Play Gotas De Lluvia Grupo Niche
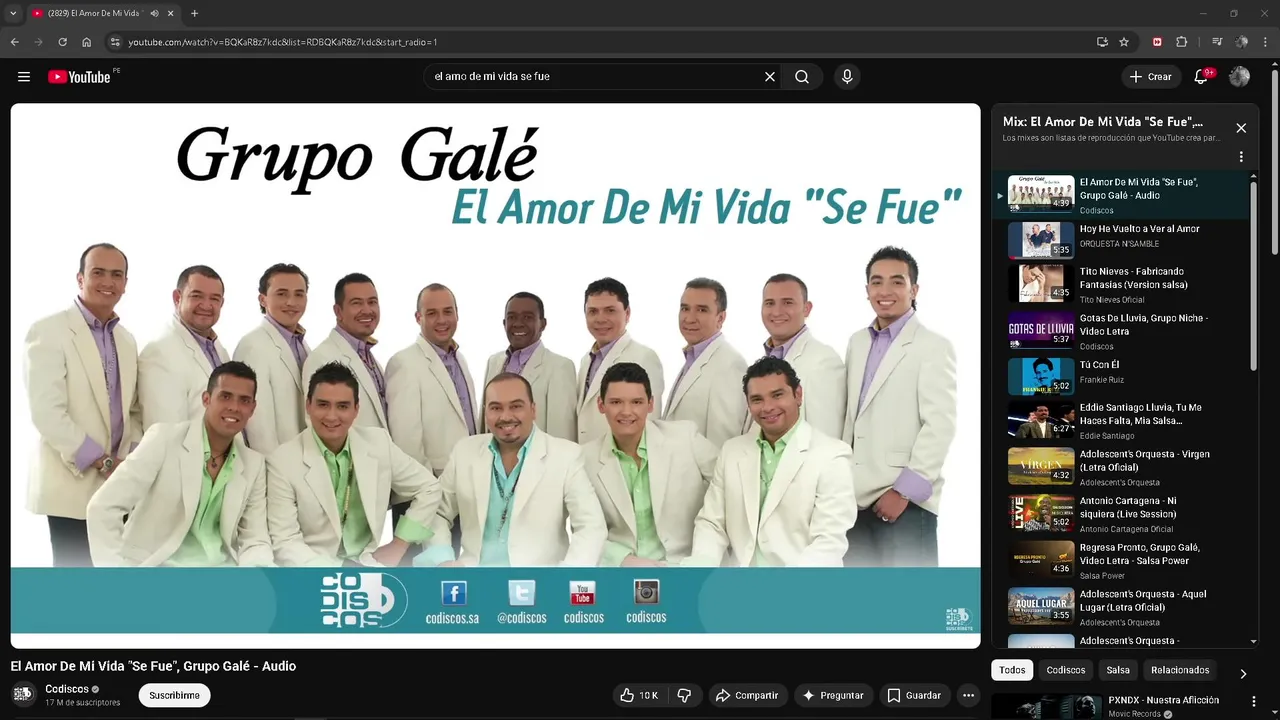This screenshot has height=720, width=1280. click(x=1120, y=330)
